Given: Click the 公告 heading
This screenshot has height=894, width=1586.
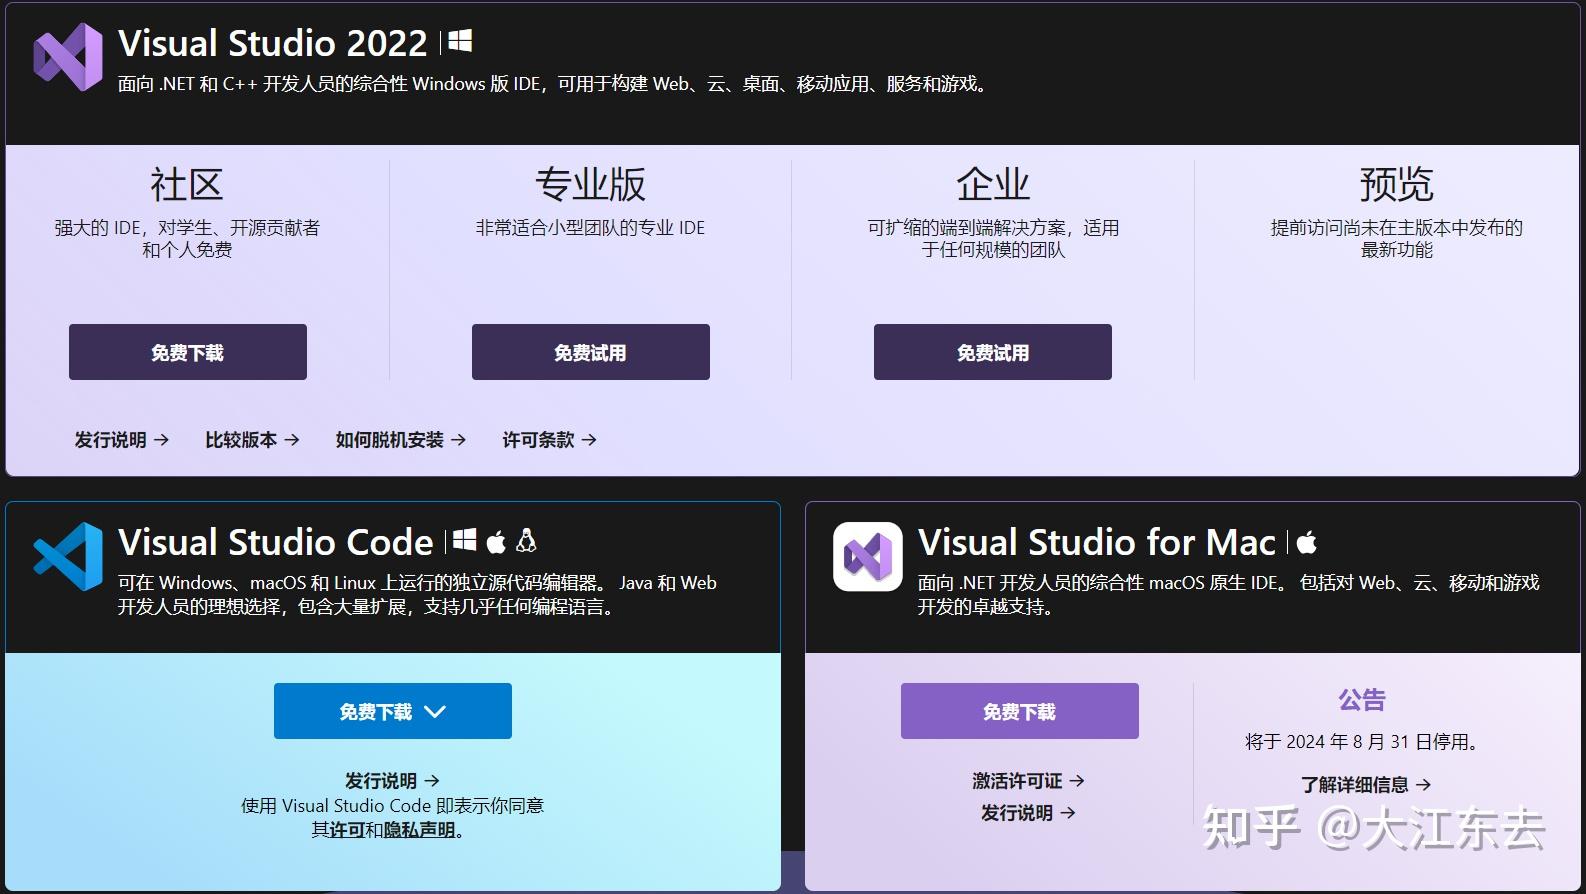Looking at the screenshot, I should coord(1362,700).
